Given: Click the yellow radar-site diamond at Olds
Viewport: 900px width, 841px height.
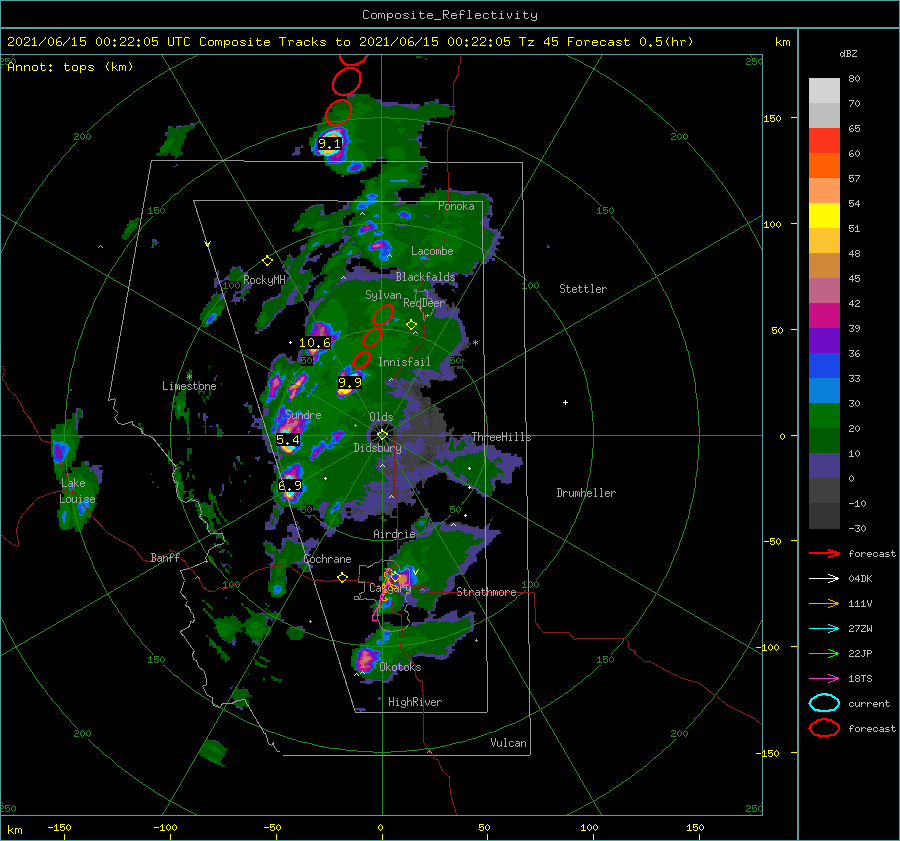Looking at the screenshot, I should [382, 435].
